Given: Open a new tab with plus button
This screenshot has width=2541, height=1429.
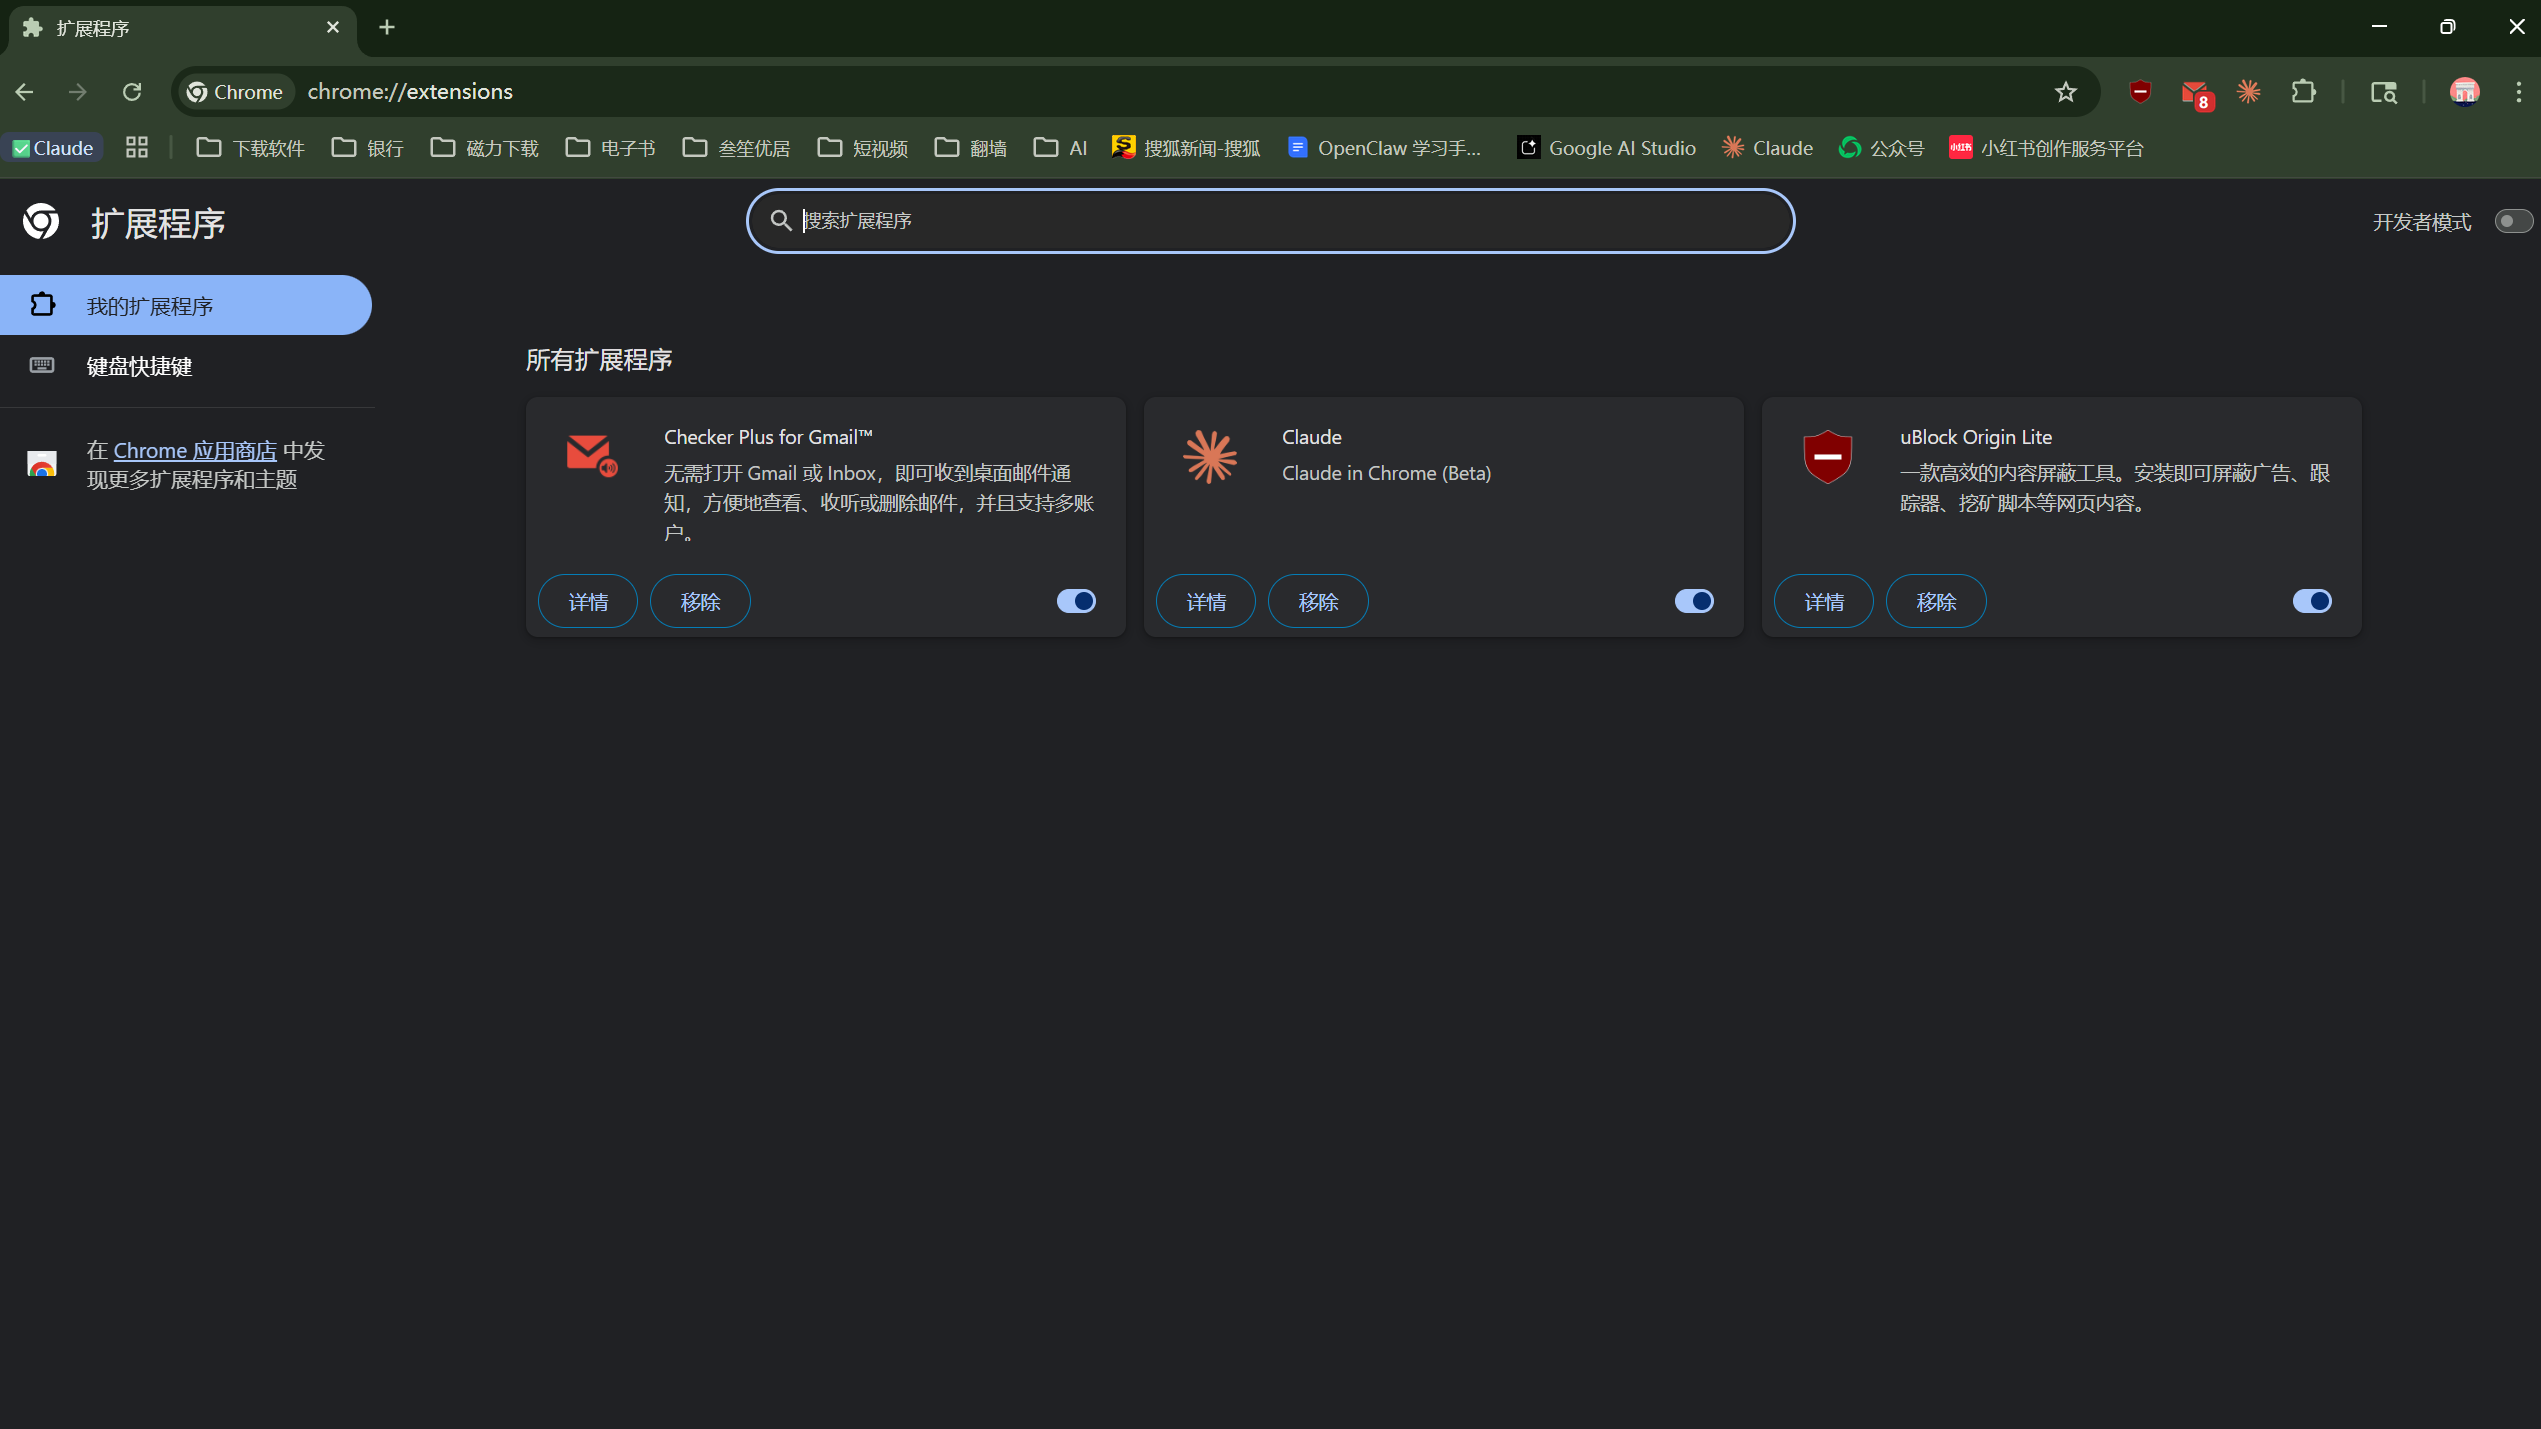Looking at the screenshot, I should [x=387, y=28].
